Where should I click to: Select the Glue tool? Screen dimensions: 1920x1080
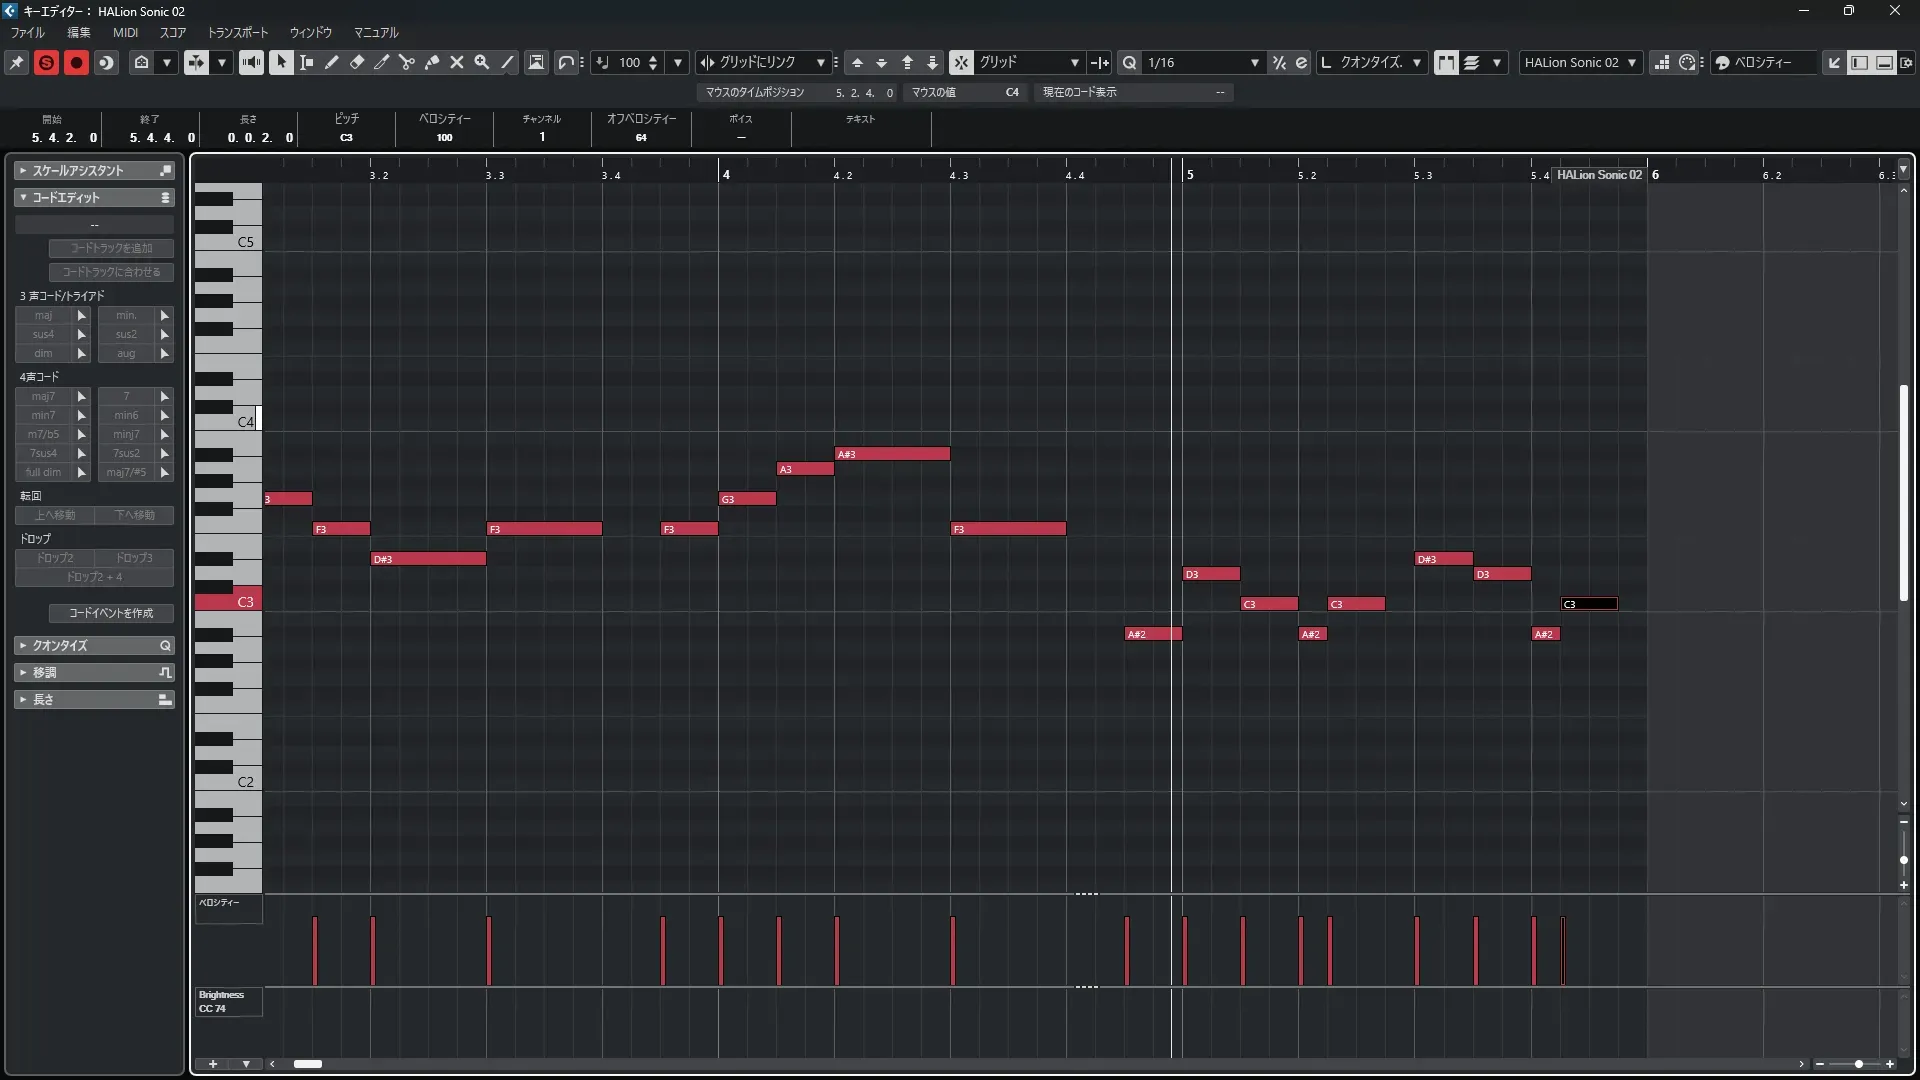pos(432,62)
